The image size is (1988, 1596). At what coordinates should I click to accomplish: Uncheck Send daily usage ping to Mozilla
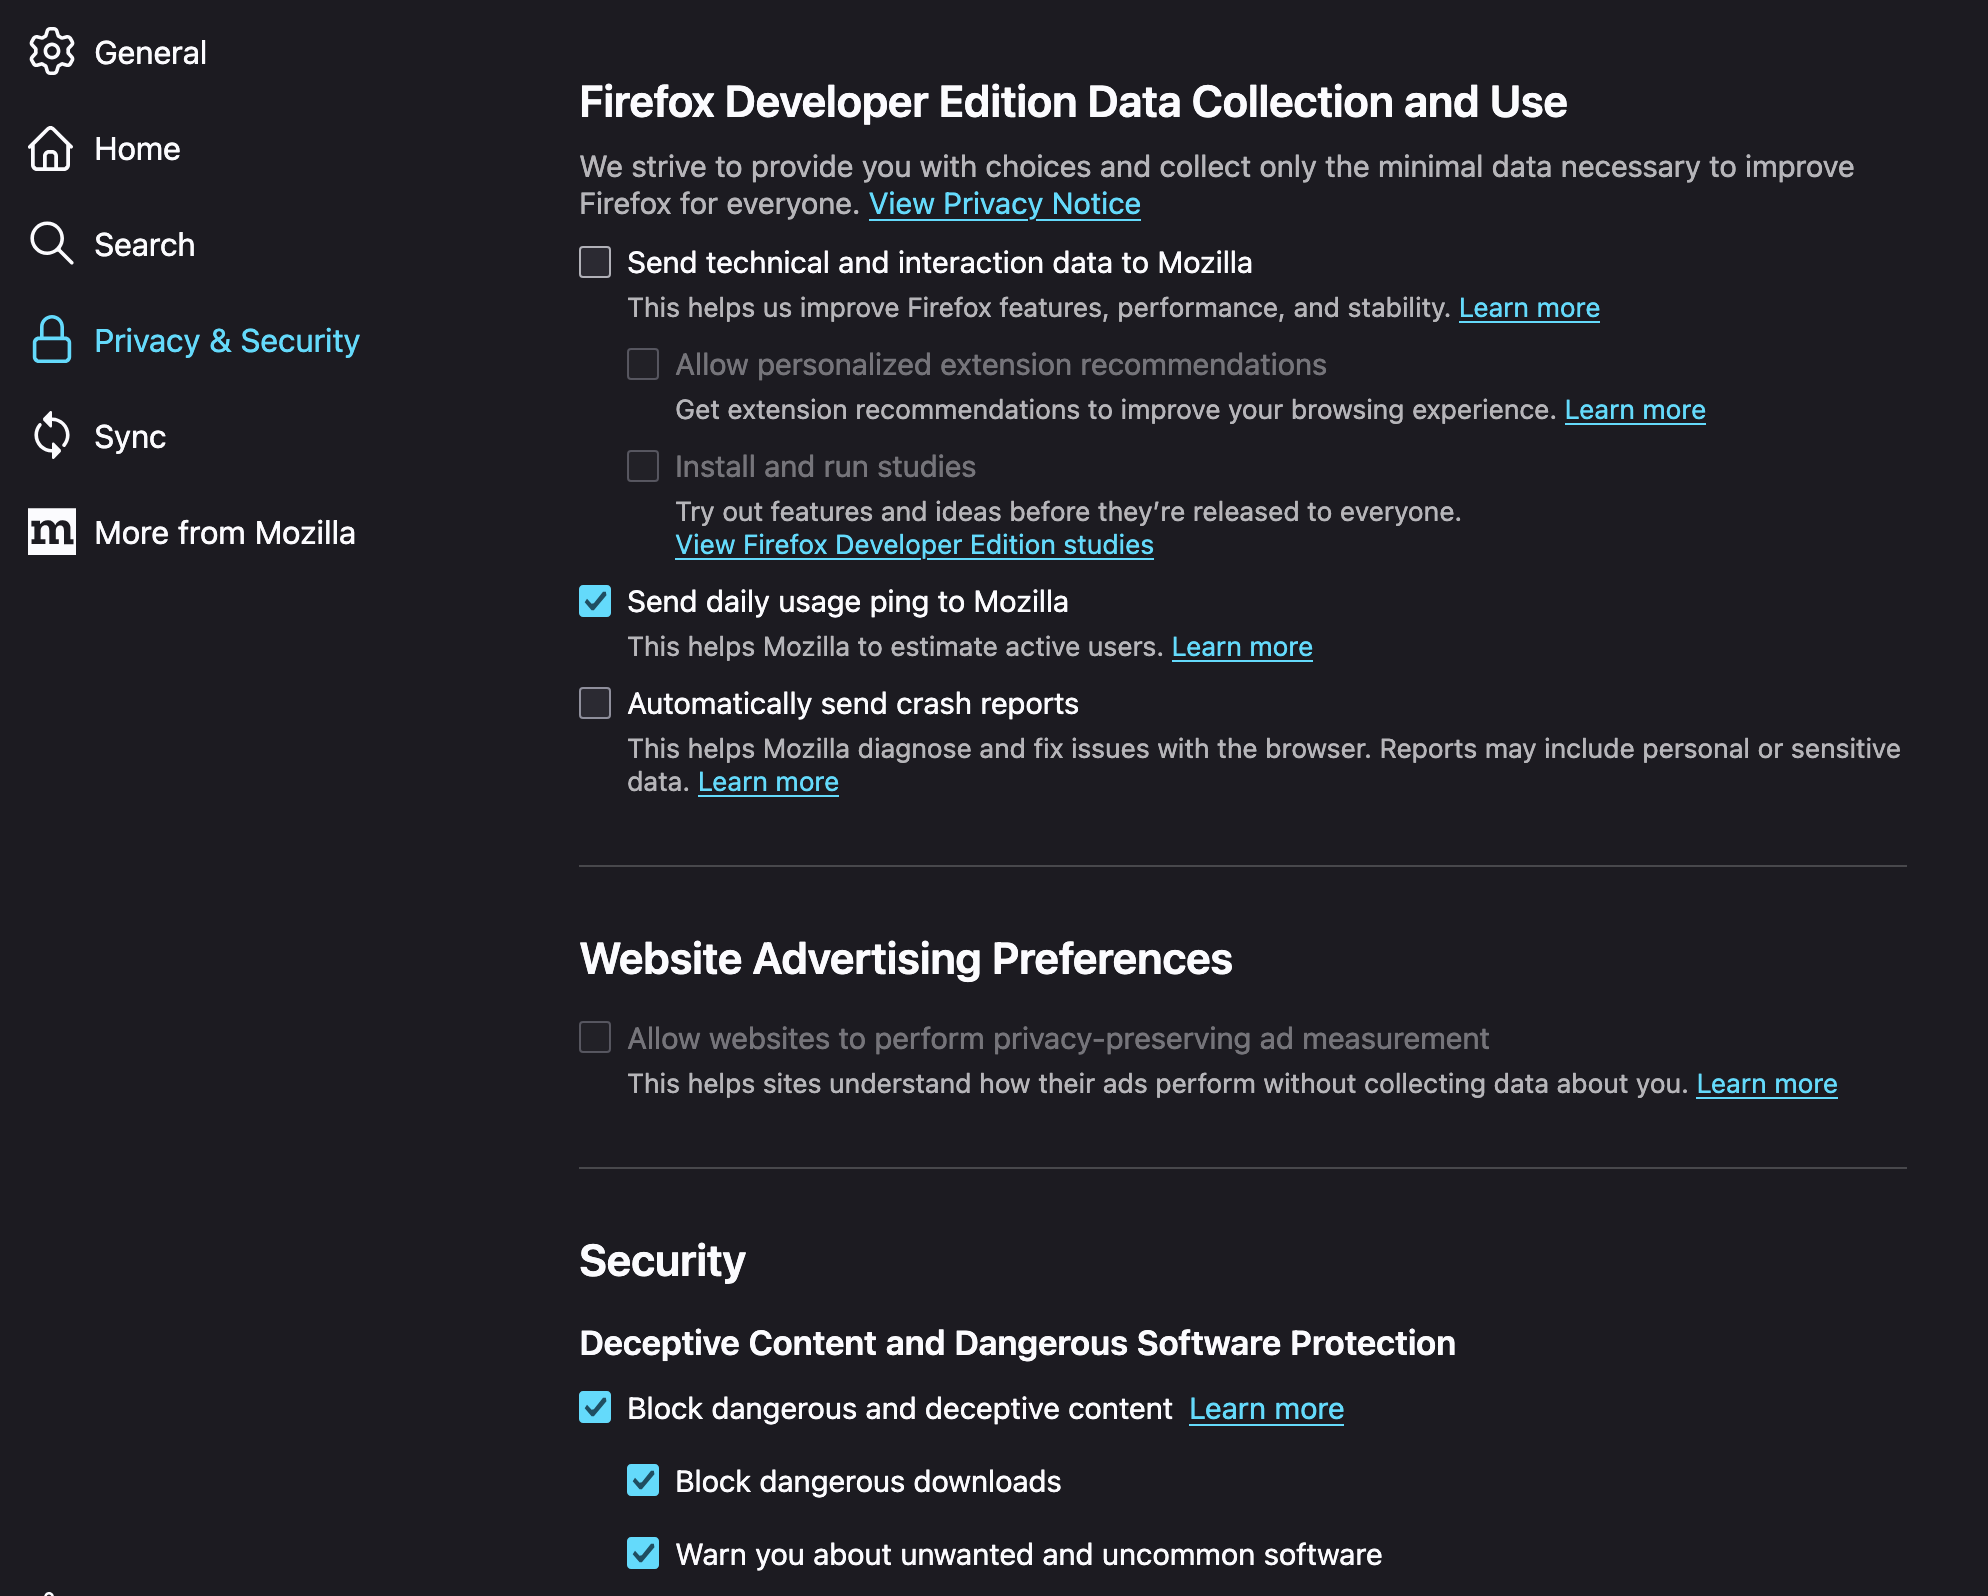tap(595, 602)
